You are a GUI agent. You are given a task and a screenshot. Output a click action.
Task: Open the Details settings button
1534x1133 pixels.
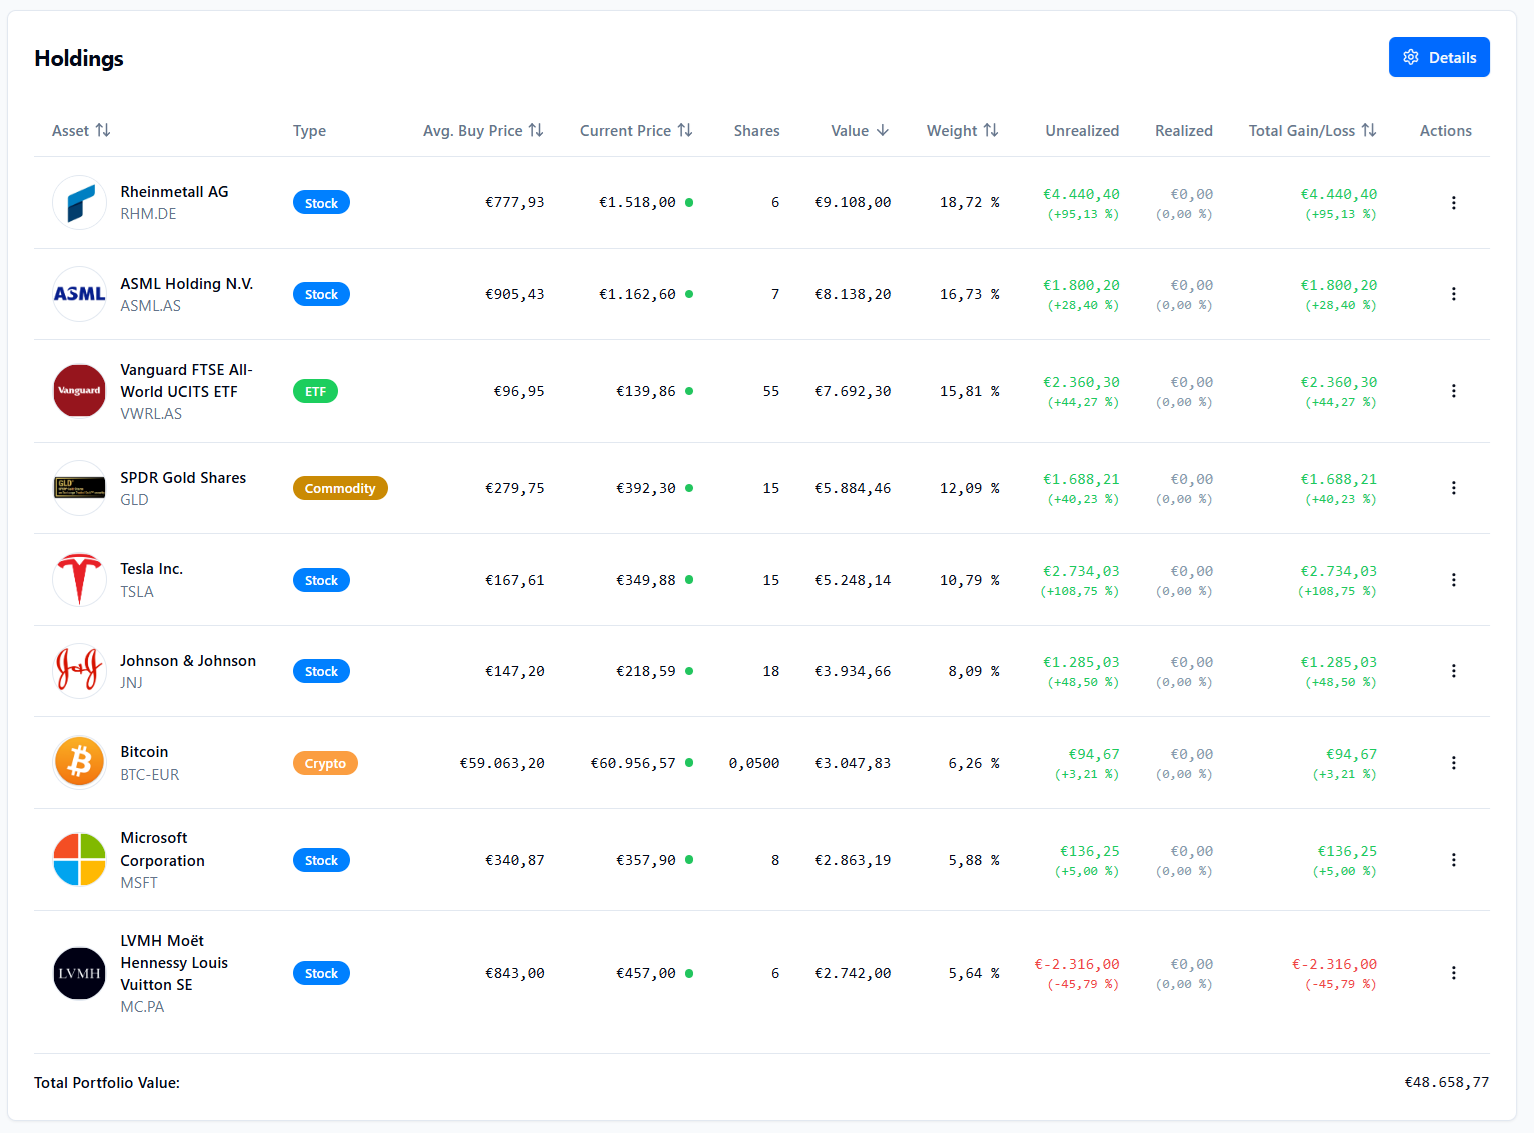1438,57
